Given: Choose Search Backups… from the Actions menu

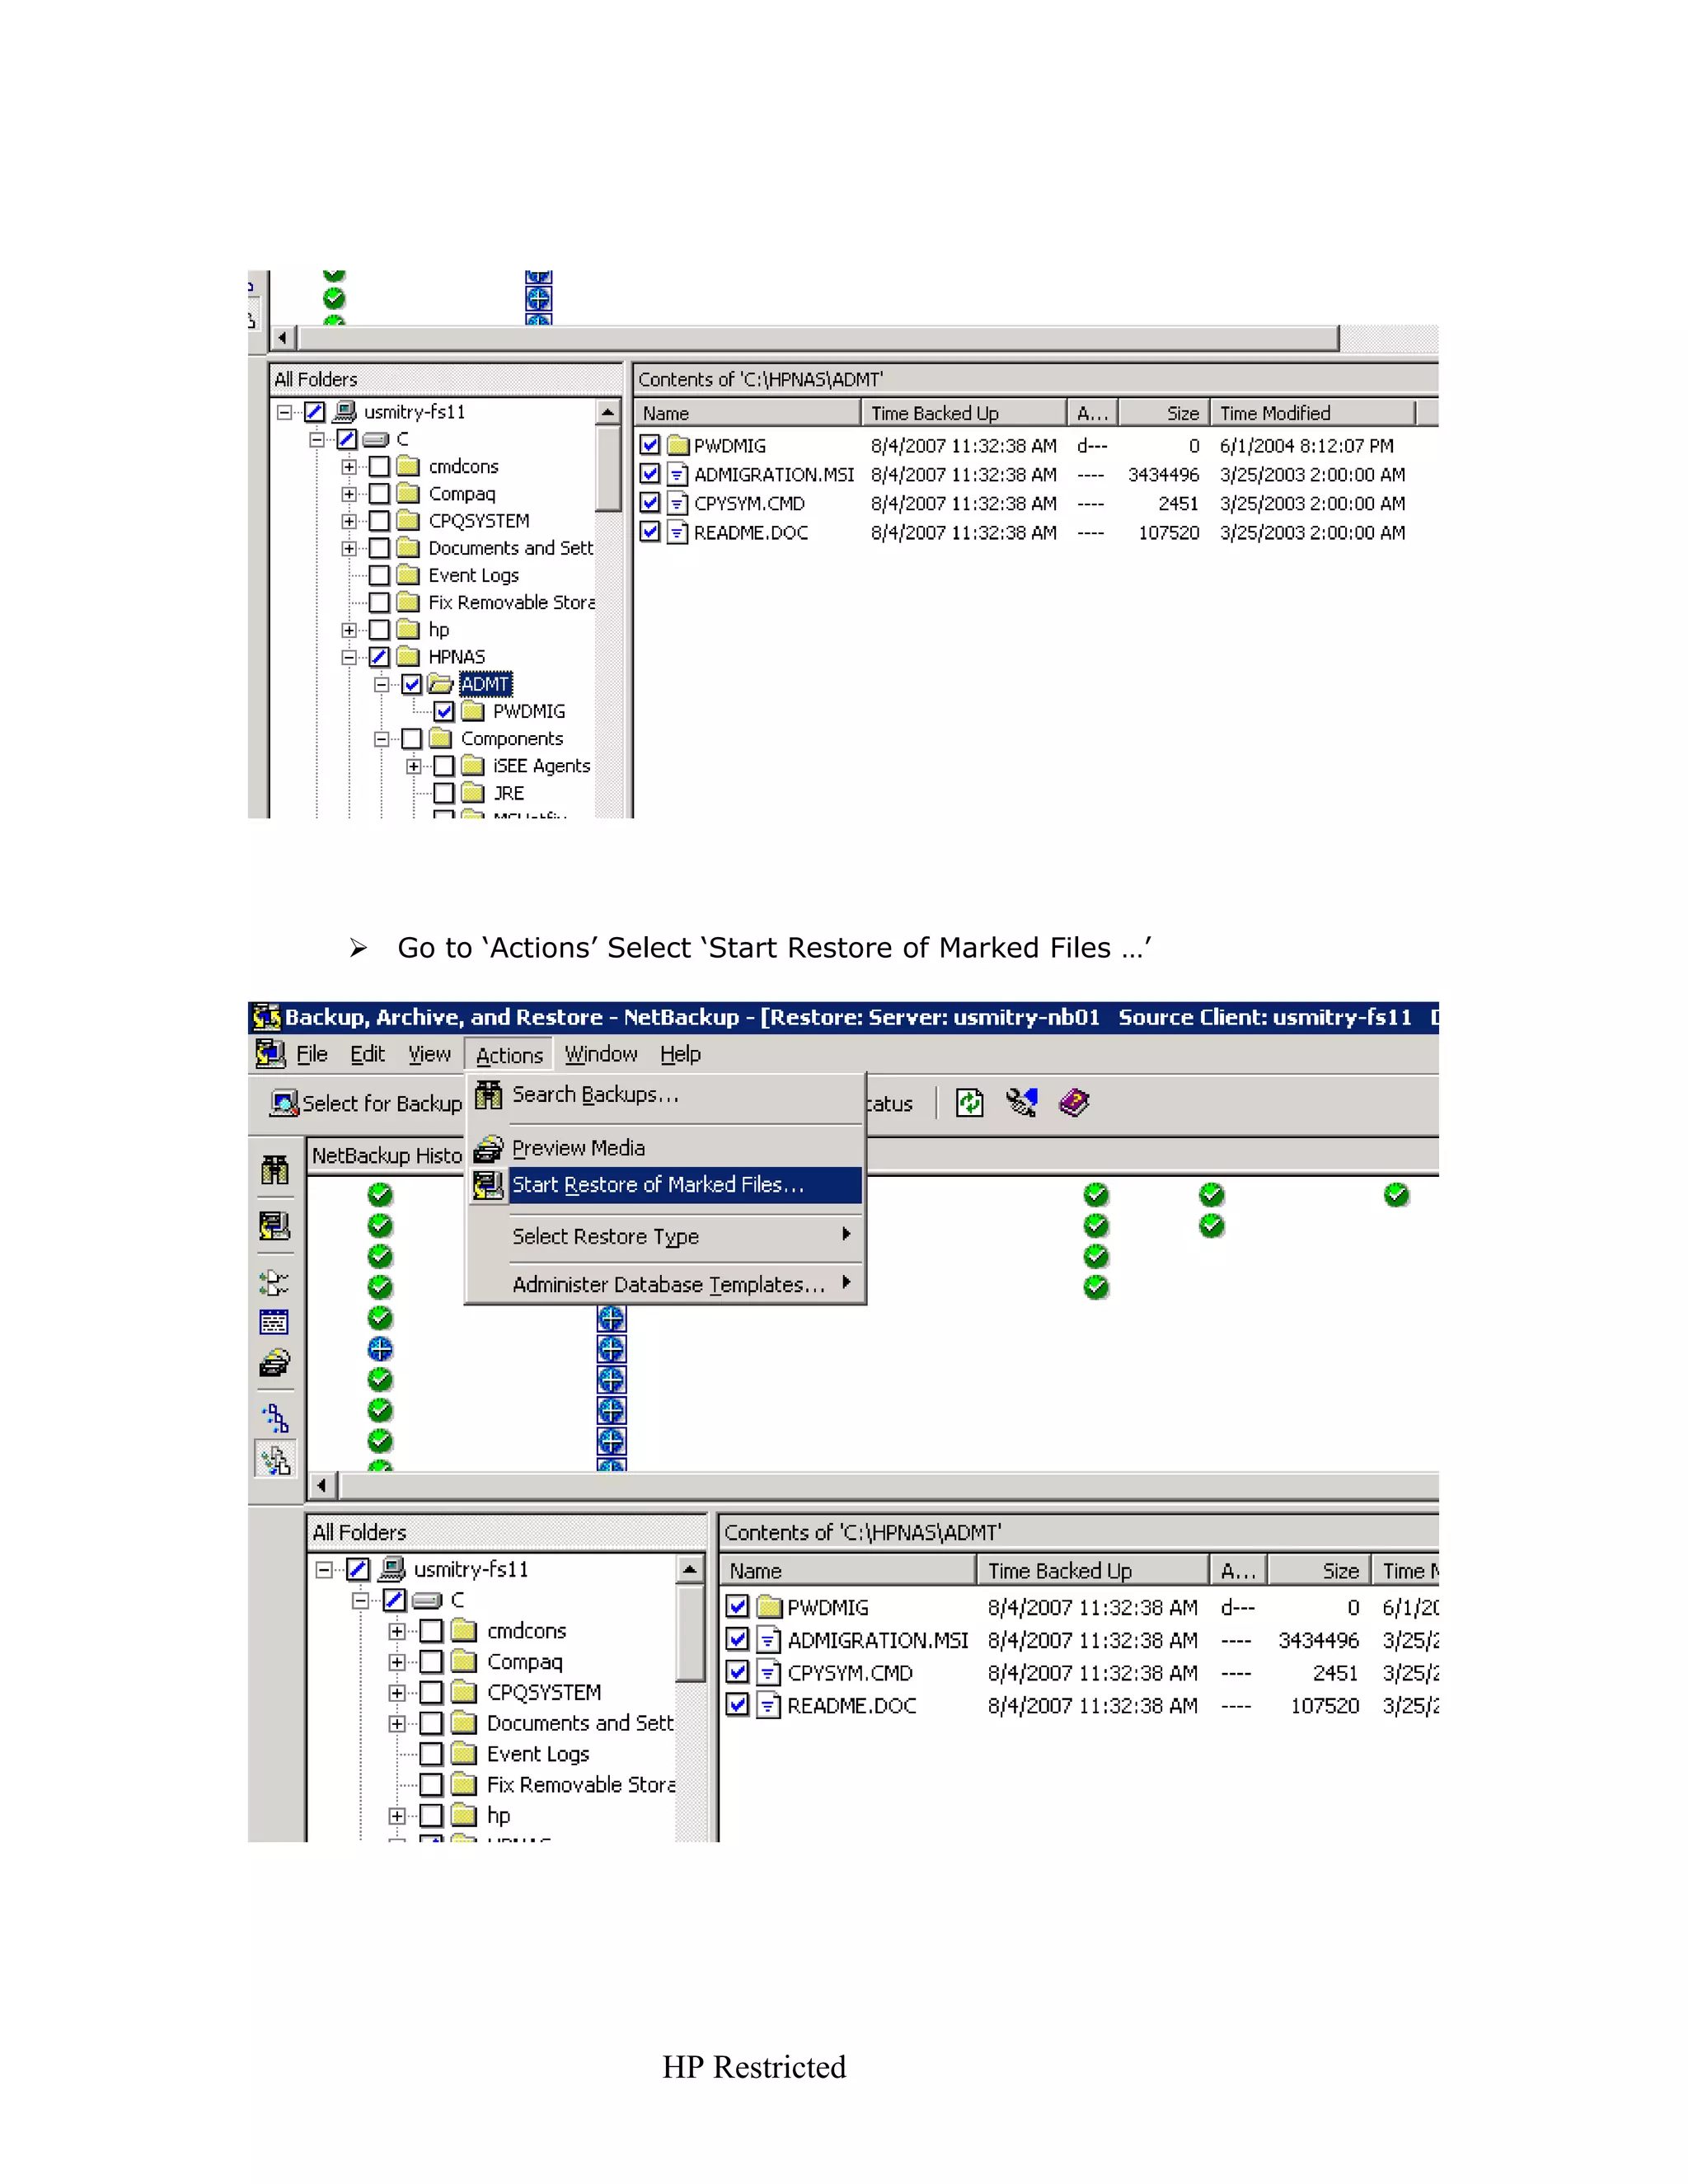Looking at the screenshot, I should (665, 1095).
